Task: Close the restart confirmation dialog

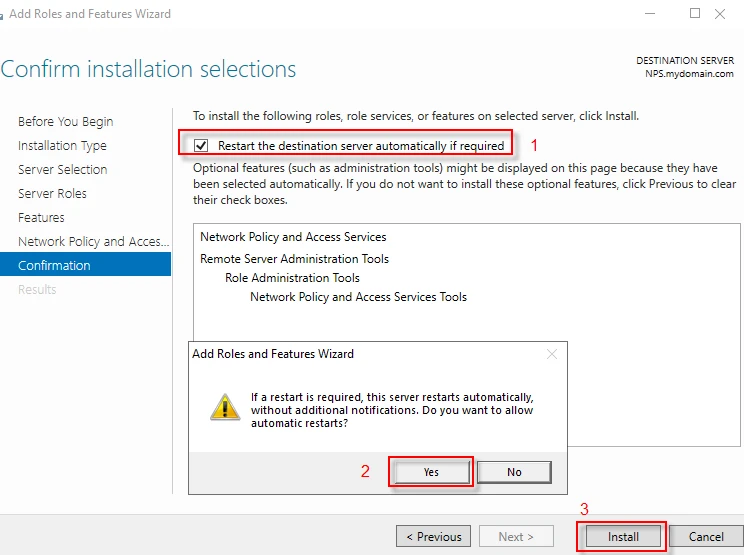Action: tap(552, 354)
